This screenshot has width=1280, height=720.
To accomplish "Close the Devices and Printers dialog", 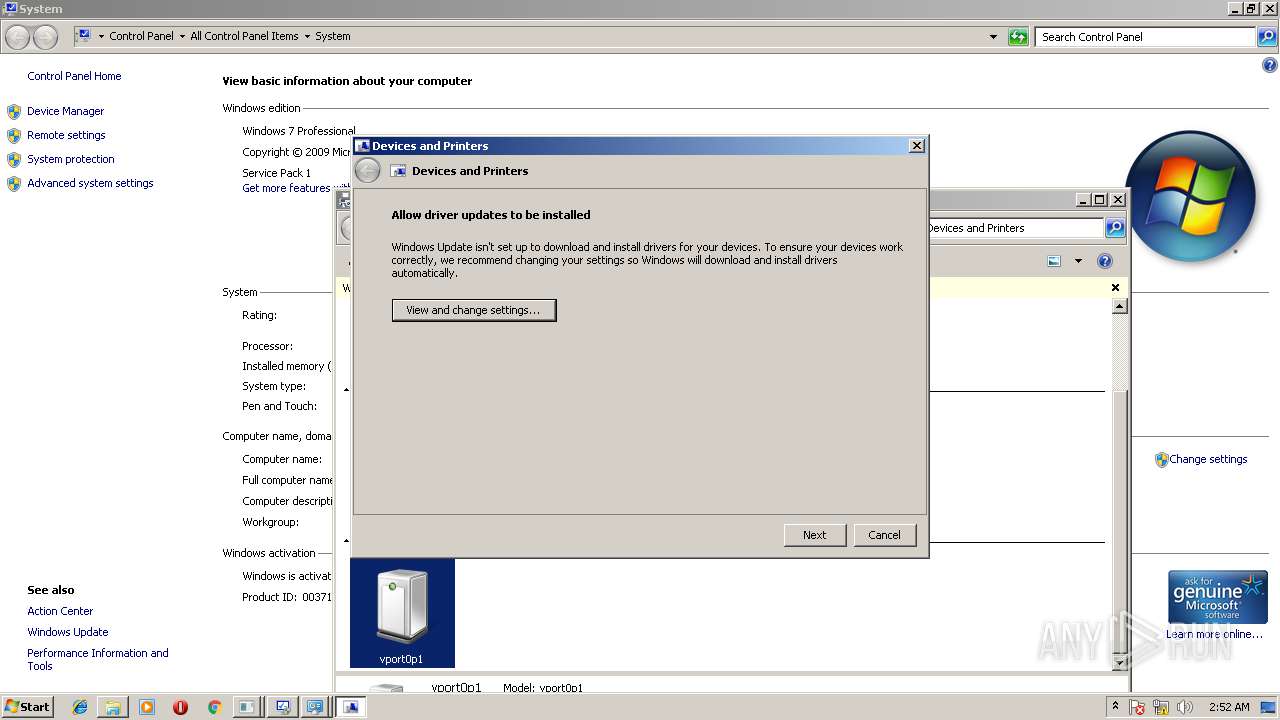I will click(x=916, y=146).
